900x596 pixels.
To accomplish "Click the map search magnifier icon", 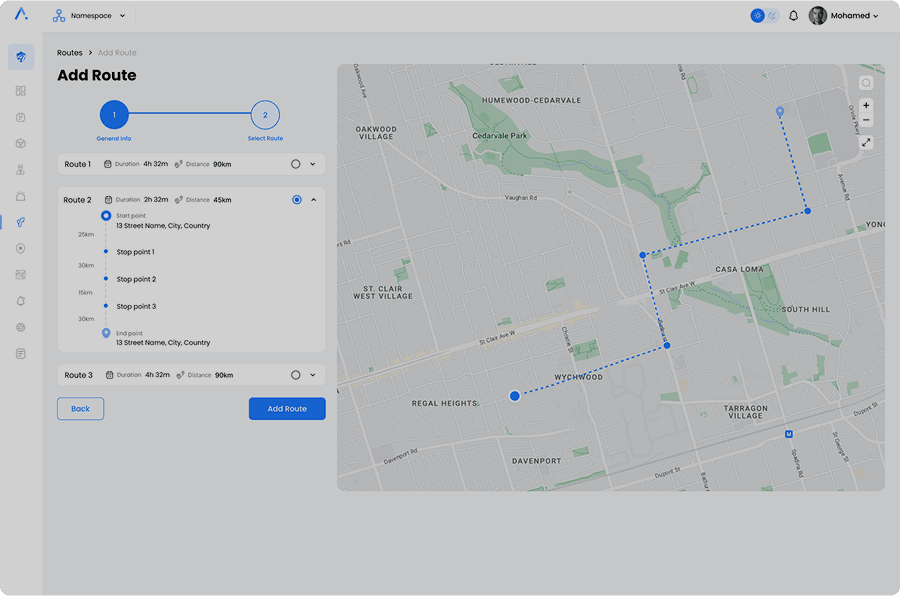I will click(x=866, y=83).
